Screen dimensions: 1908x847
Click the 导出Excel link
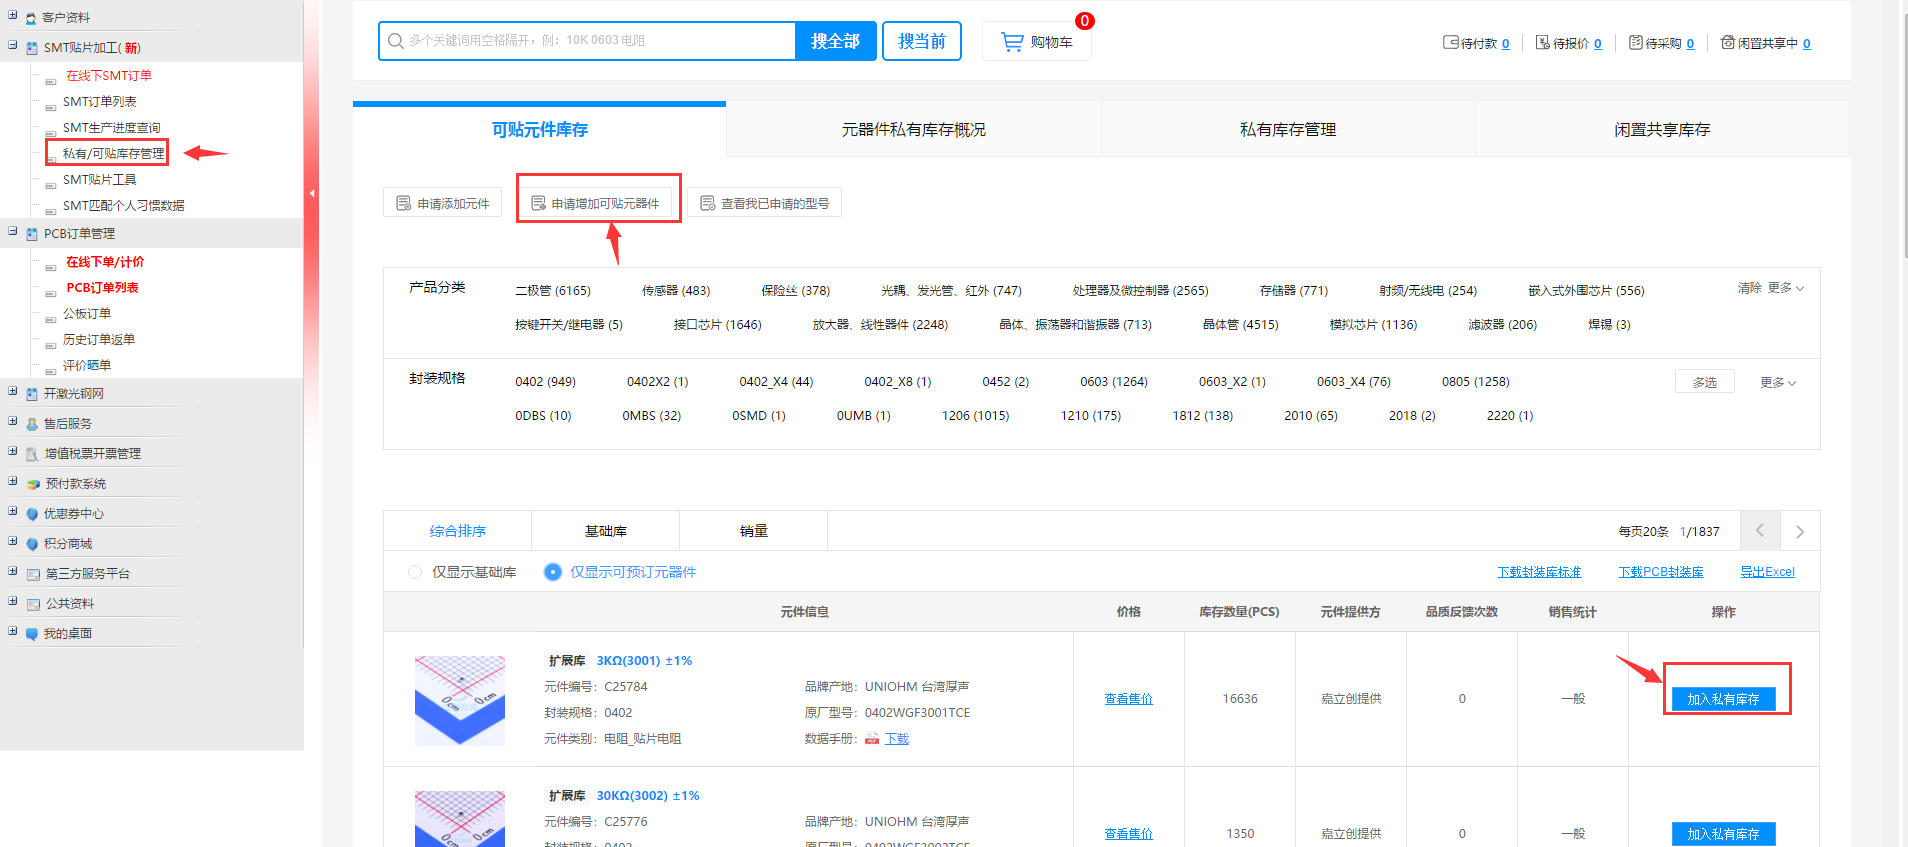(x=1767, y=572)
